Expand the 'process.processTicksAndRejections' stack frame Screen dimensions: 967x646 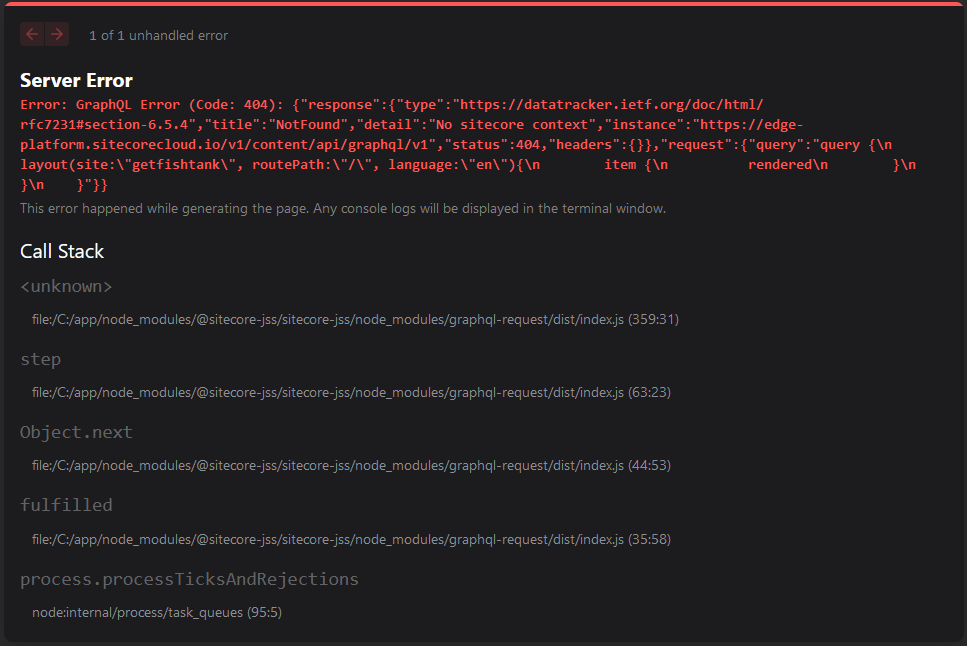coord(189,578)
